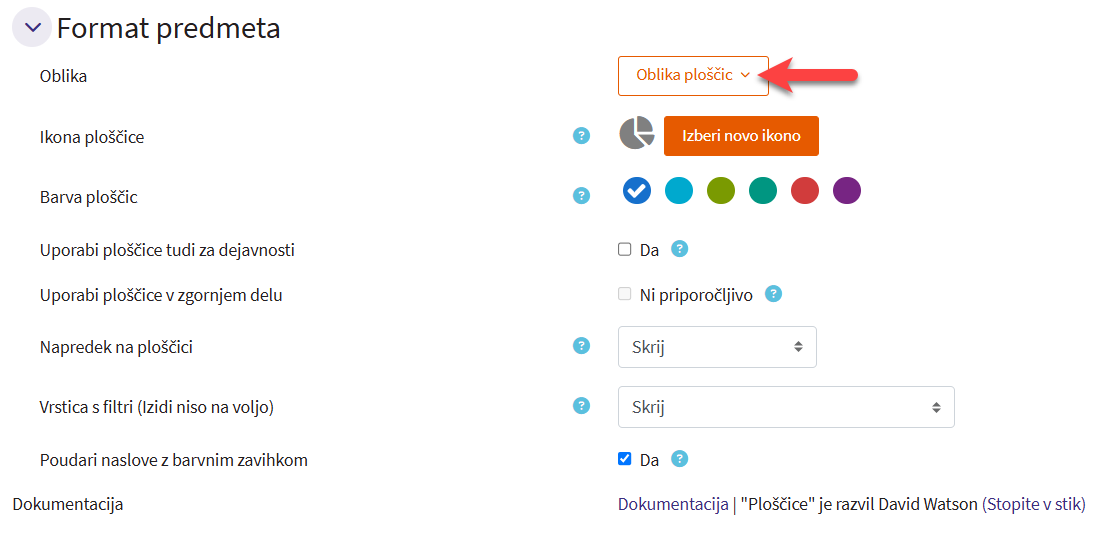This screenshot has width=1105, height=533.
Task: Select the red tile color
Action: (805, 190)
